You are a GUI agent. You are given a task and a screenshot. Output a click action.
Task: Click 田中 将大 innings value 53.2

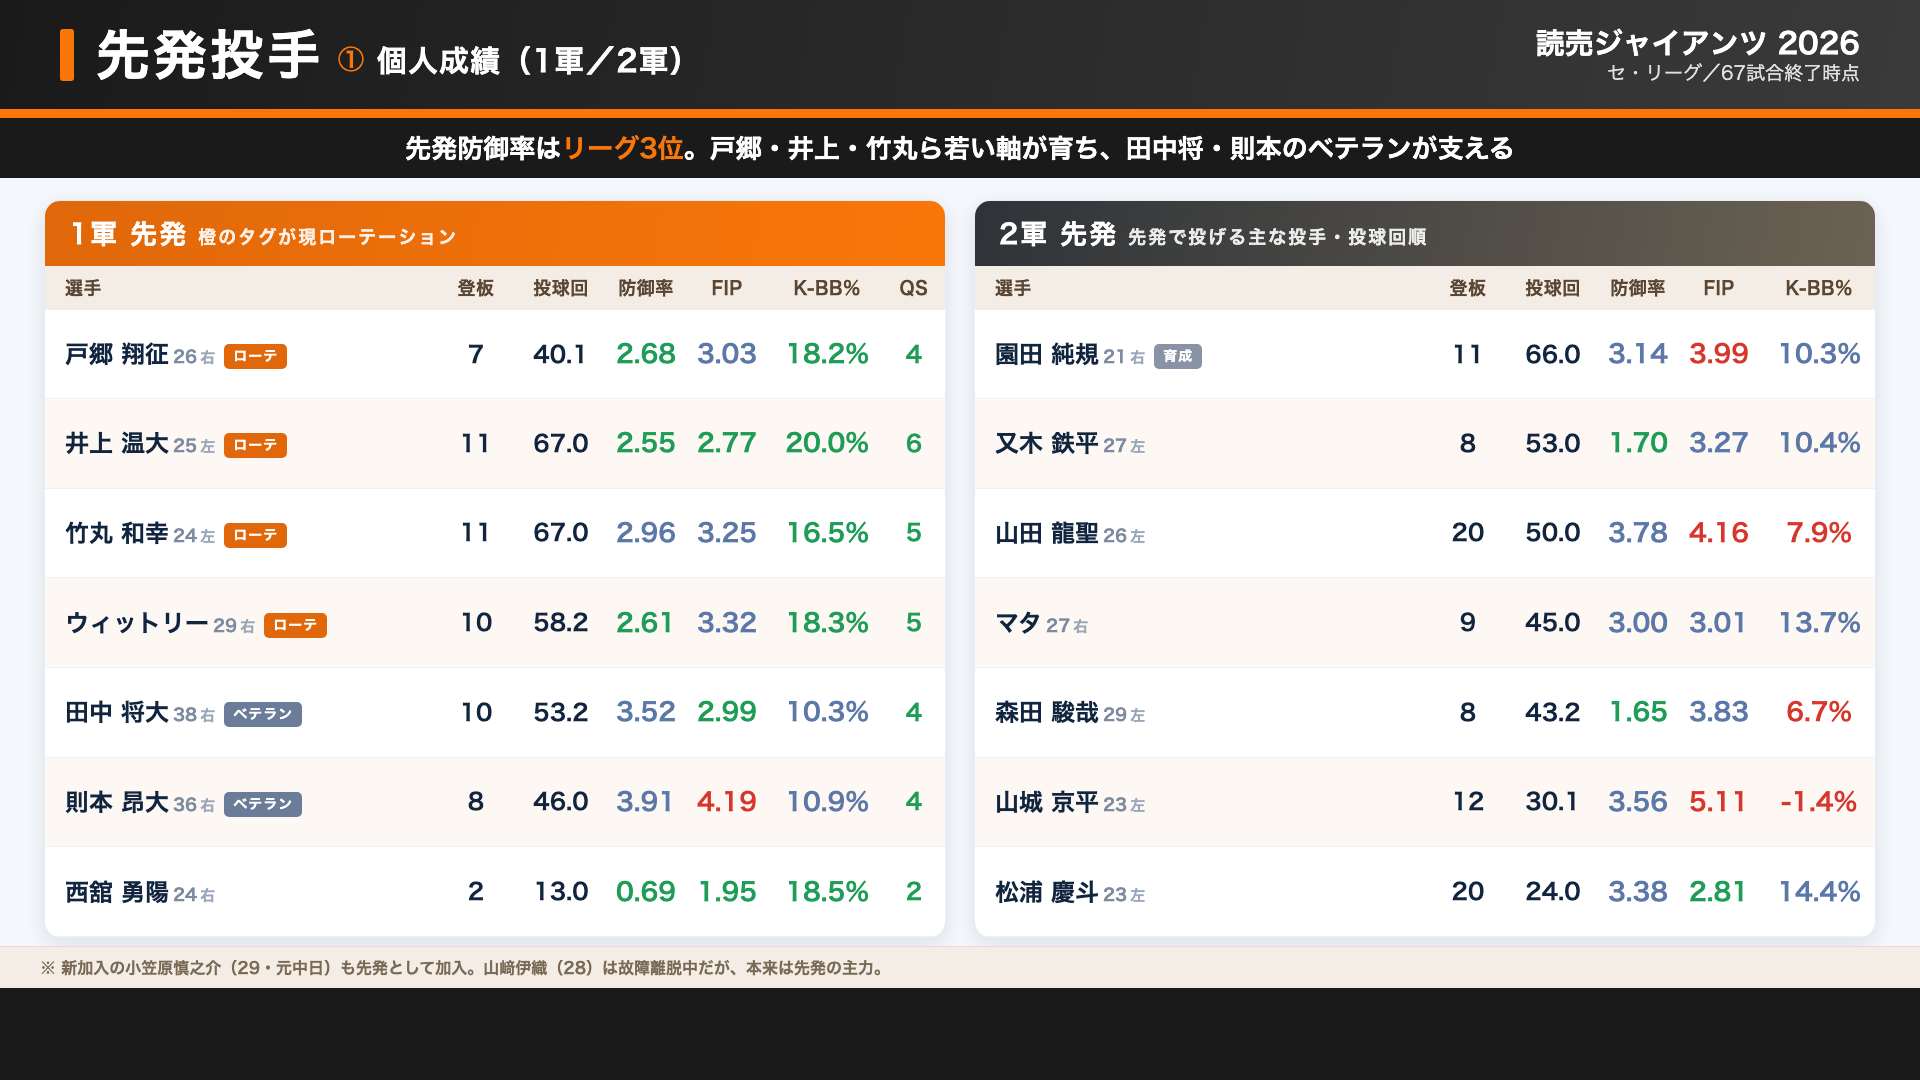[560, 712]
